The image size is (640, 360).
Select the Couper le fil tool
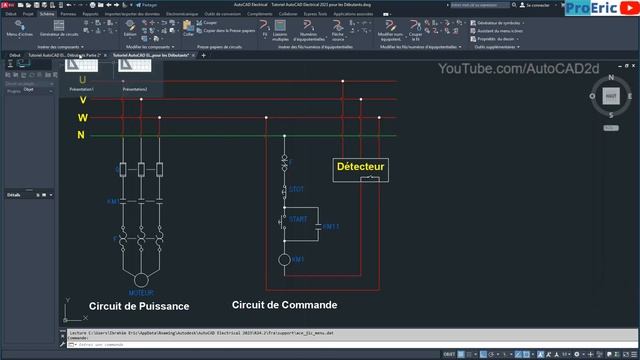[416, 31]
